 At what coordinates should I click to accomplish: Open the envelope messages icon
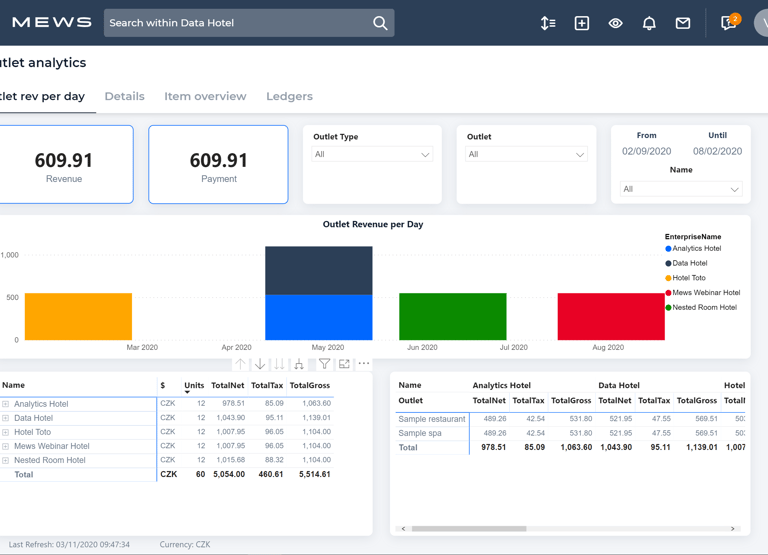683,23
